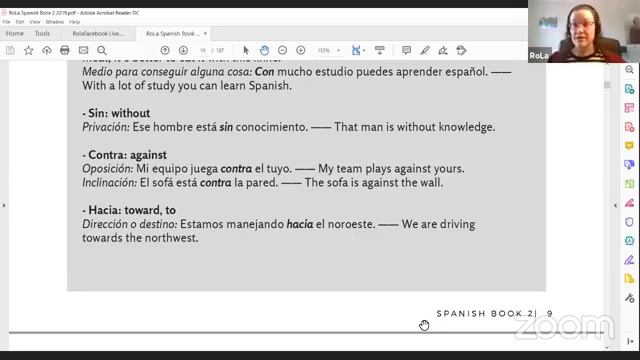Send the file by email icon
This screenshot has height=360, width=640.
click(x=83, y=50)
